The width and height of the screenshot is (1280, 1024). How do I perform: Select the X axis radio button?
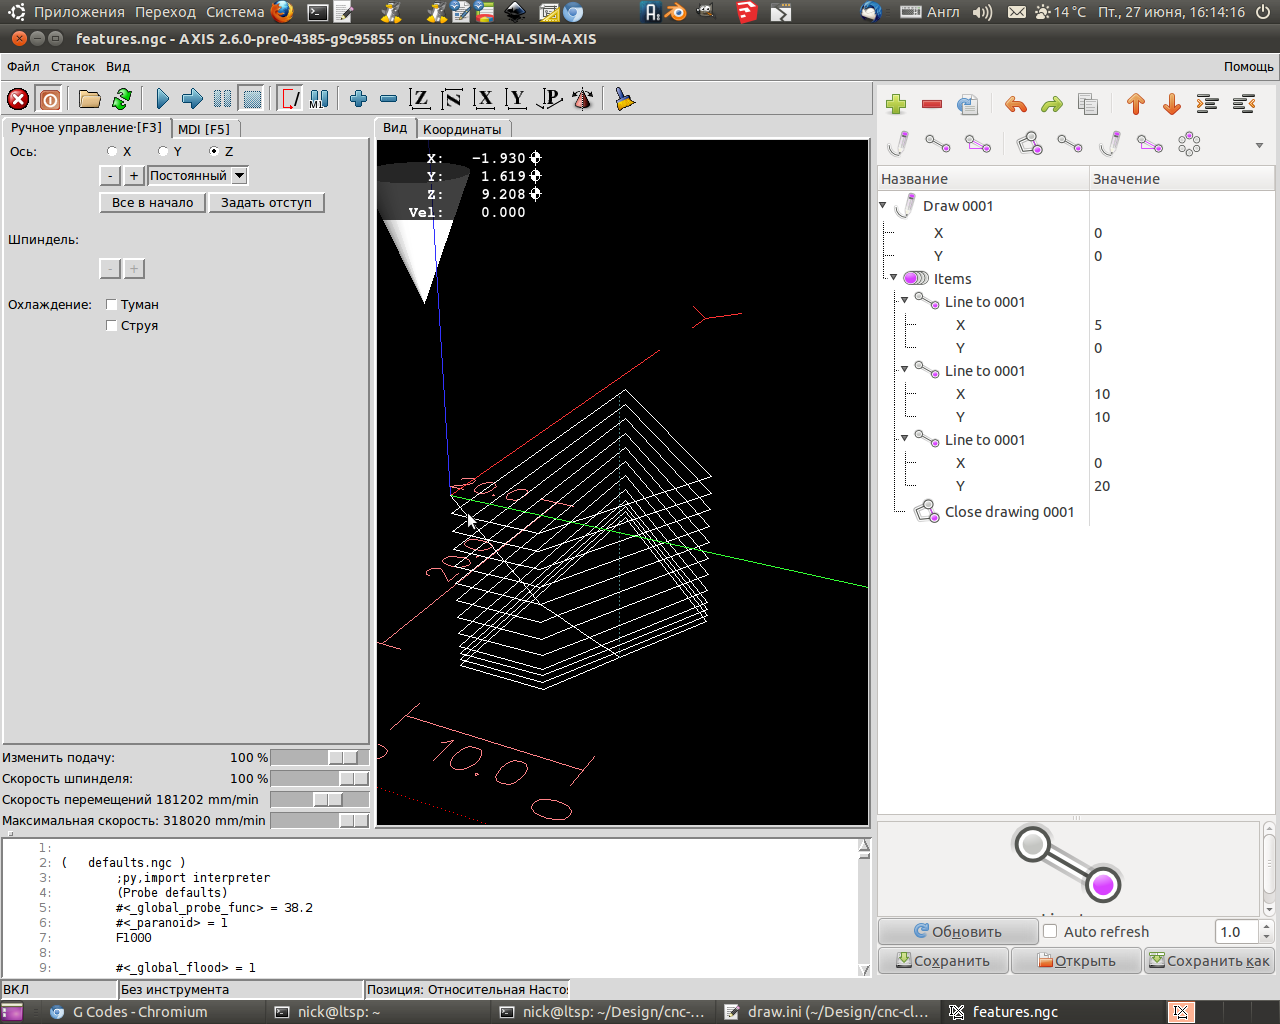[x=113, y=152]
